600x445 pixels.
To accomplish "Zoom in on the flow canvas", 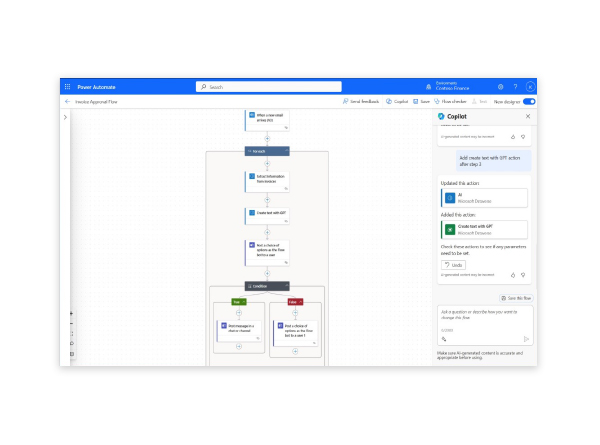I will tap(71, 314).
